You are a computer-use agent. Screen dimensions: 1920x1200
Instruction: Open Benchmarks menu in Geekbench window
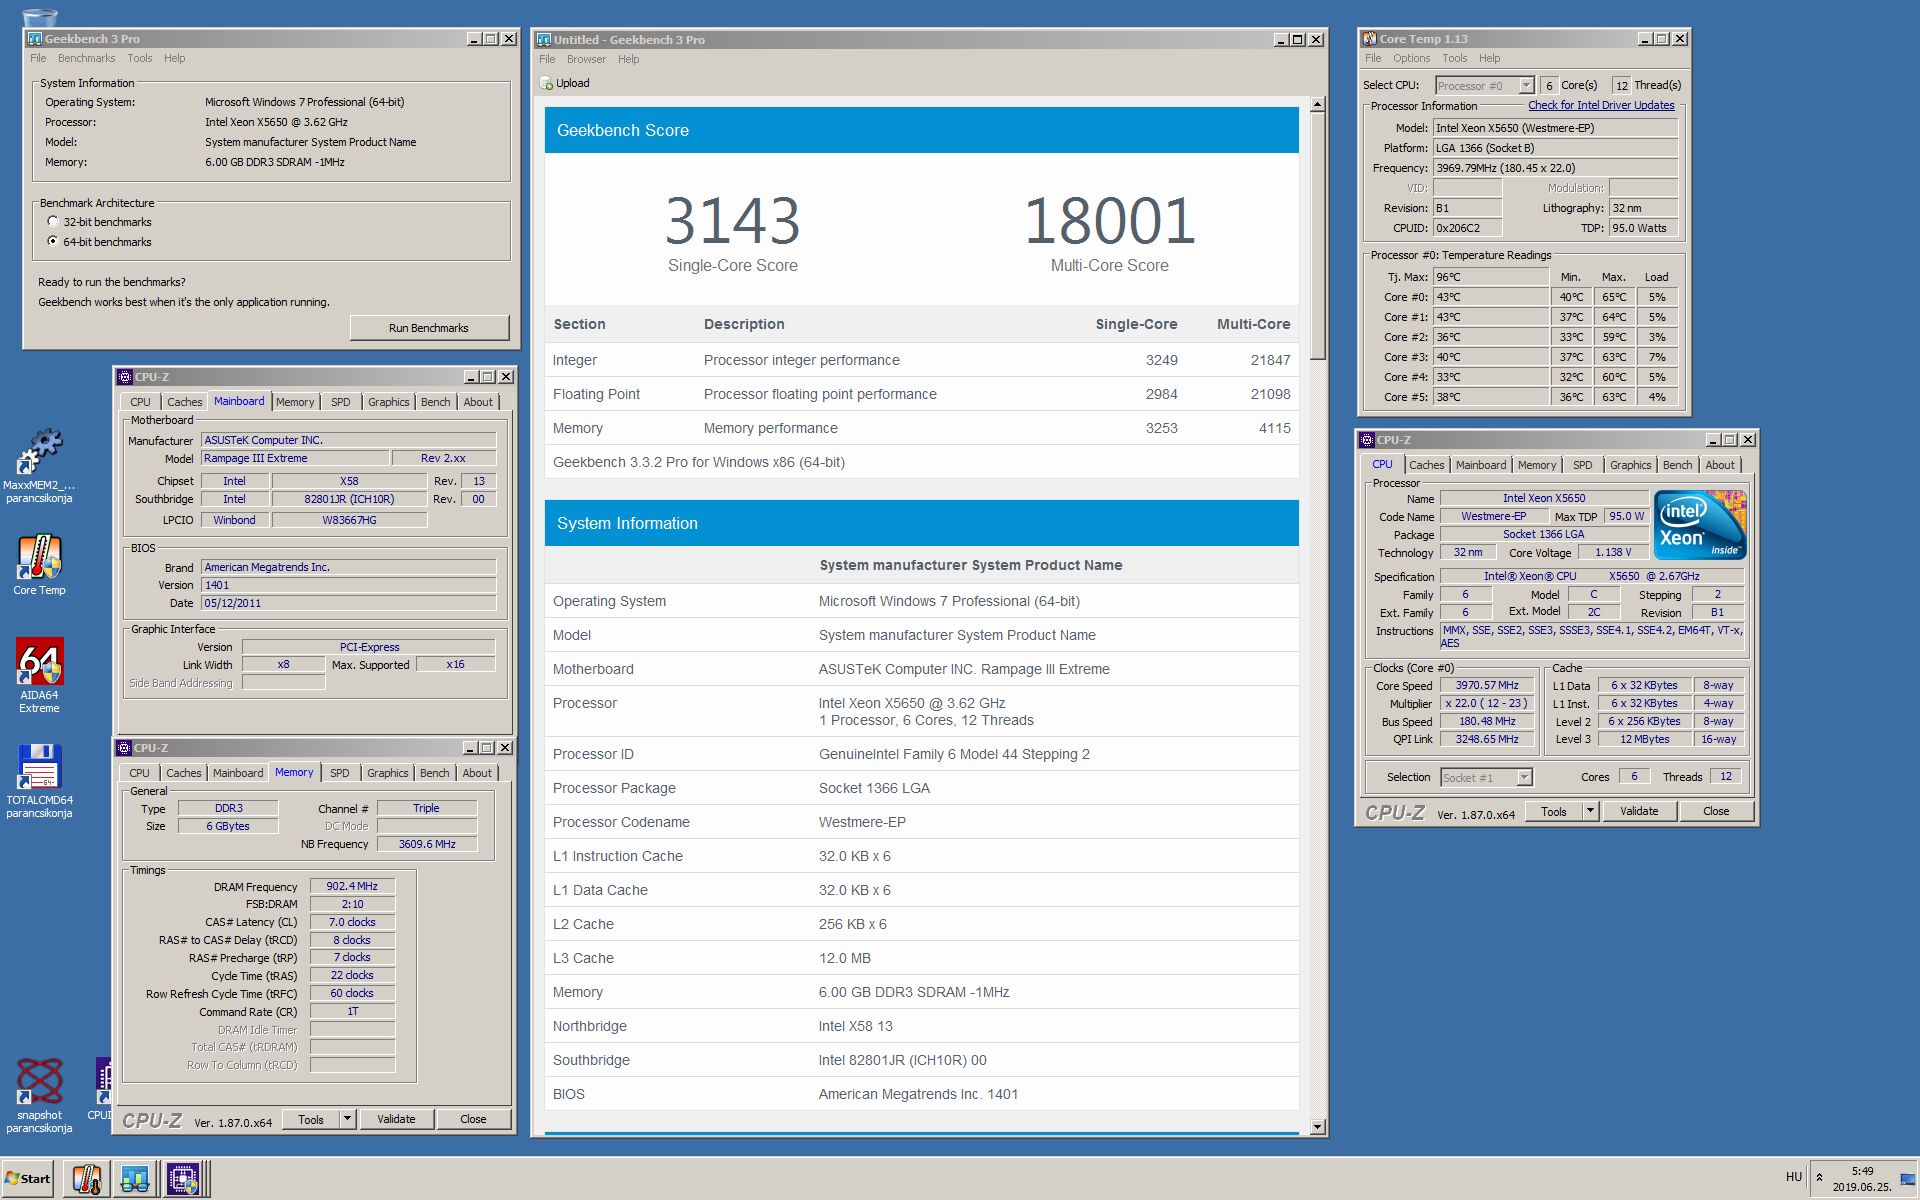pyautogui.click(x=86, y=58)
